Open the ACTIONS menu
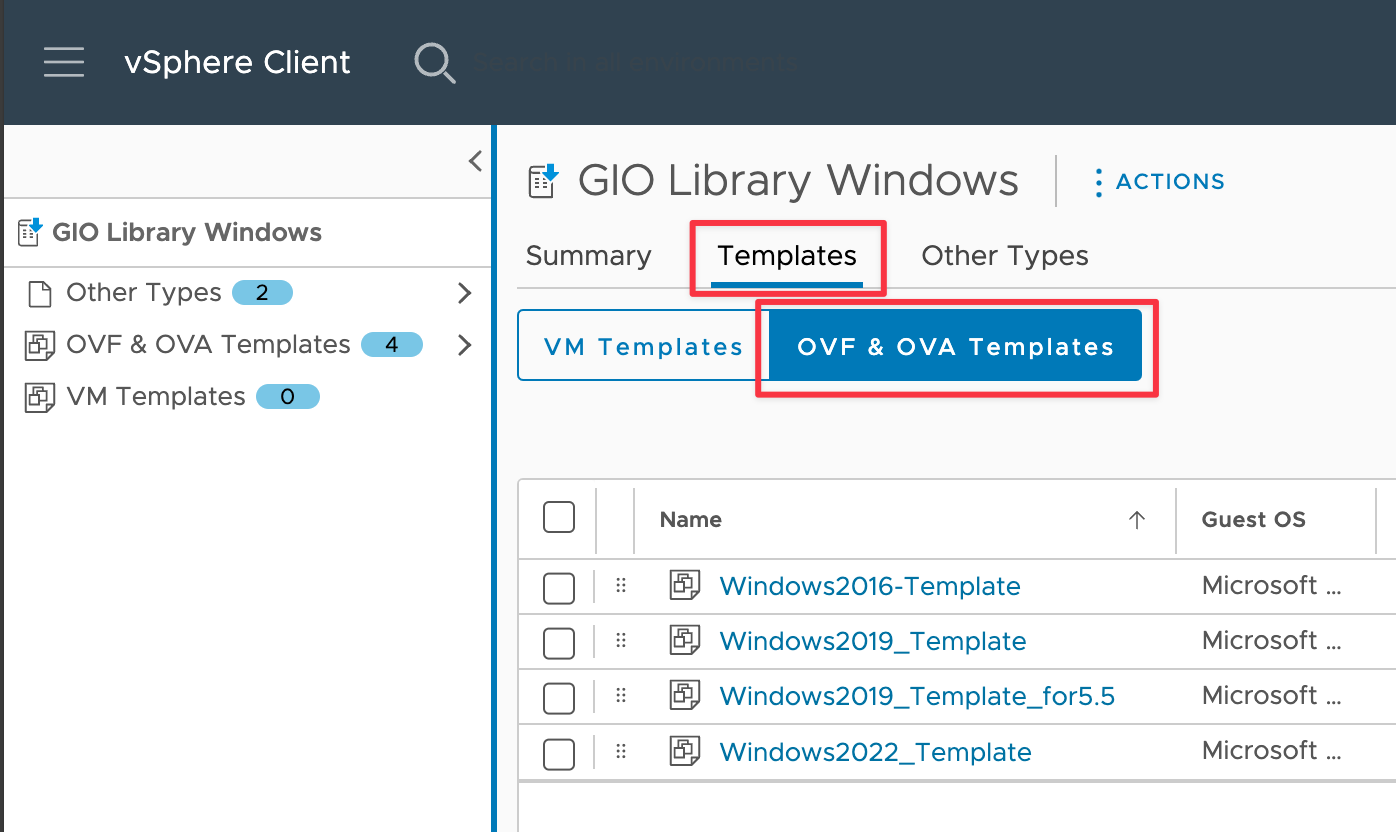1396x832 pixels. pos(1170,182)
